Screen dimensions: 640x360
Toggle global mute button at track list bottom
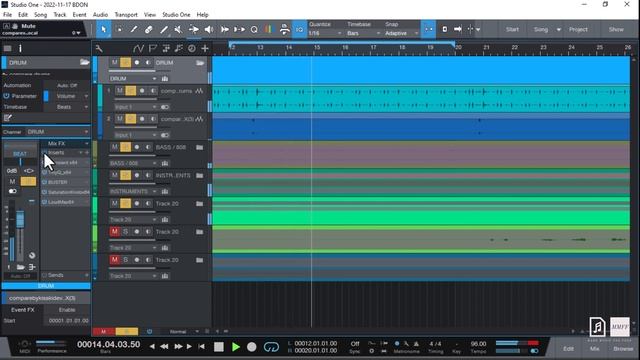tap(104, 331)
